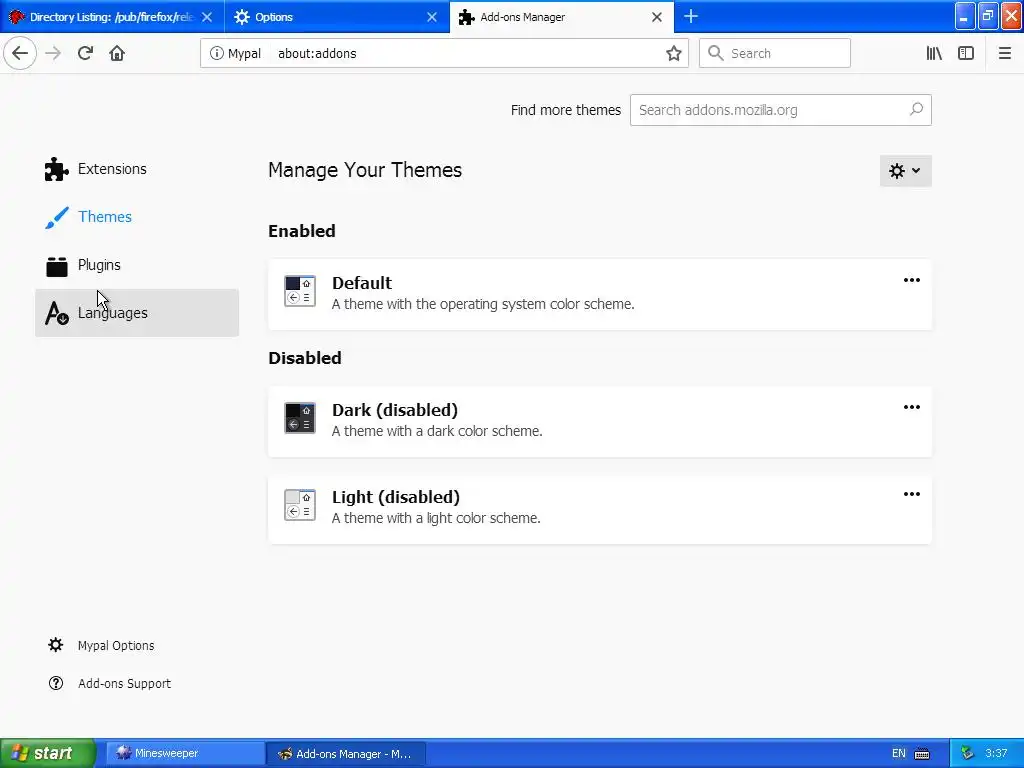
Task: Expand the gear tools dropdown for themes
Action: 905,171
